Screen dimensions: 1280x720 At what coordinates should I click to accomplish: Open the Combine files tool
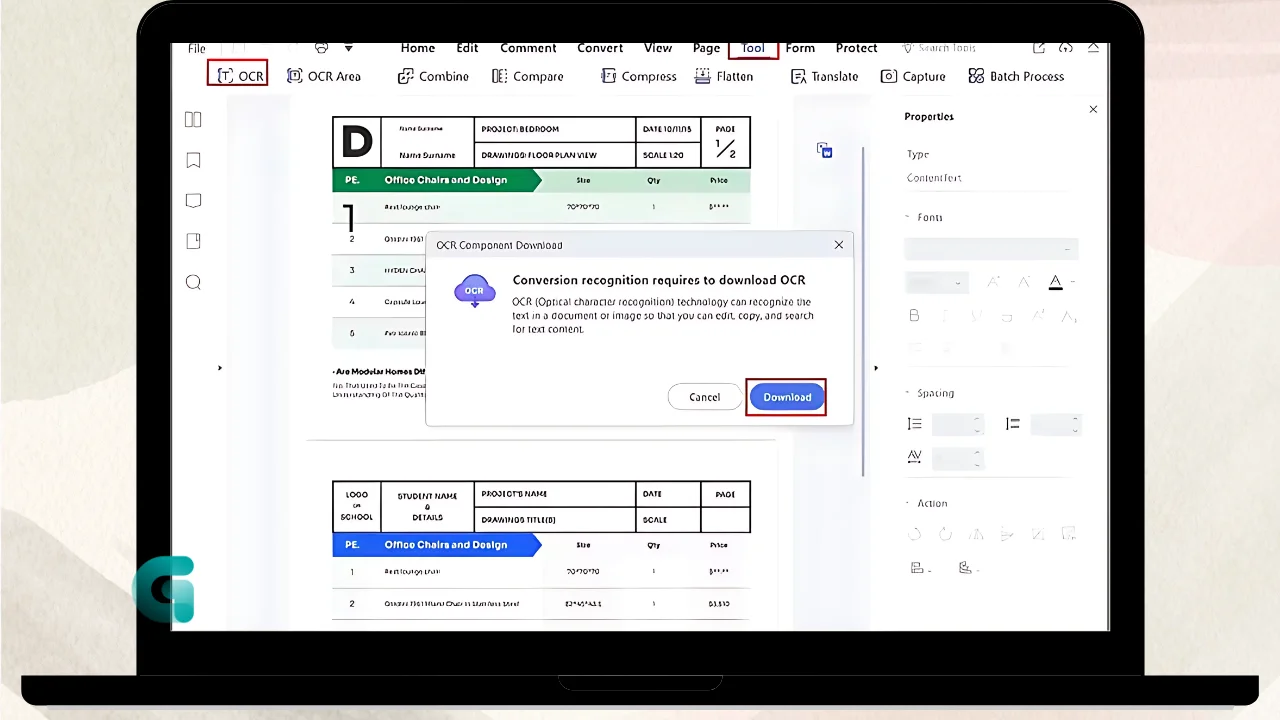pos(433,76)
